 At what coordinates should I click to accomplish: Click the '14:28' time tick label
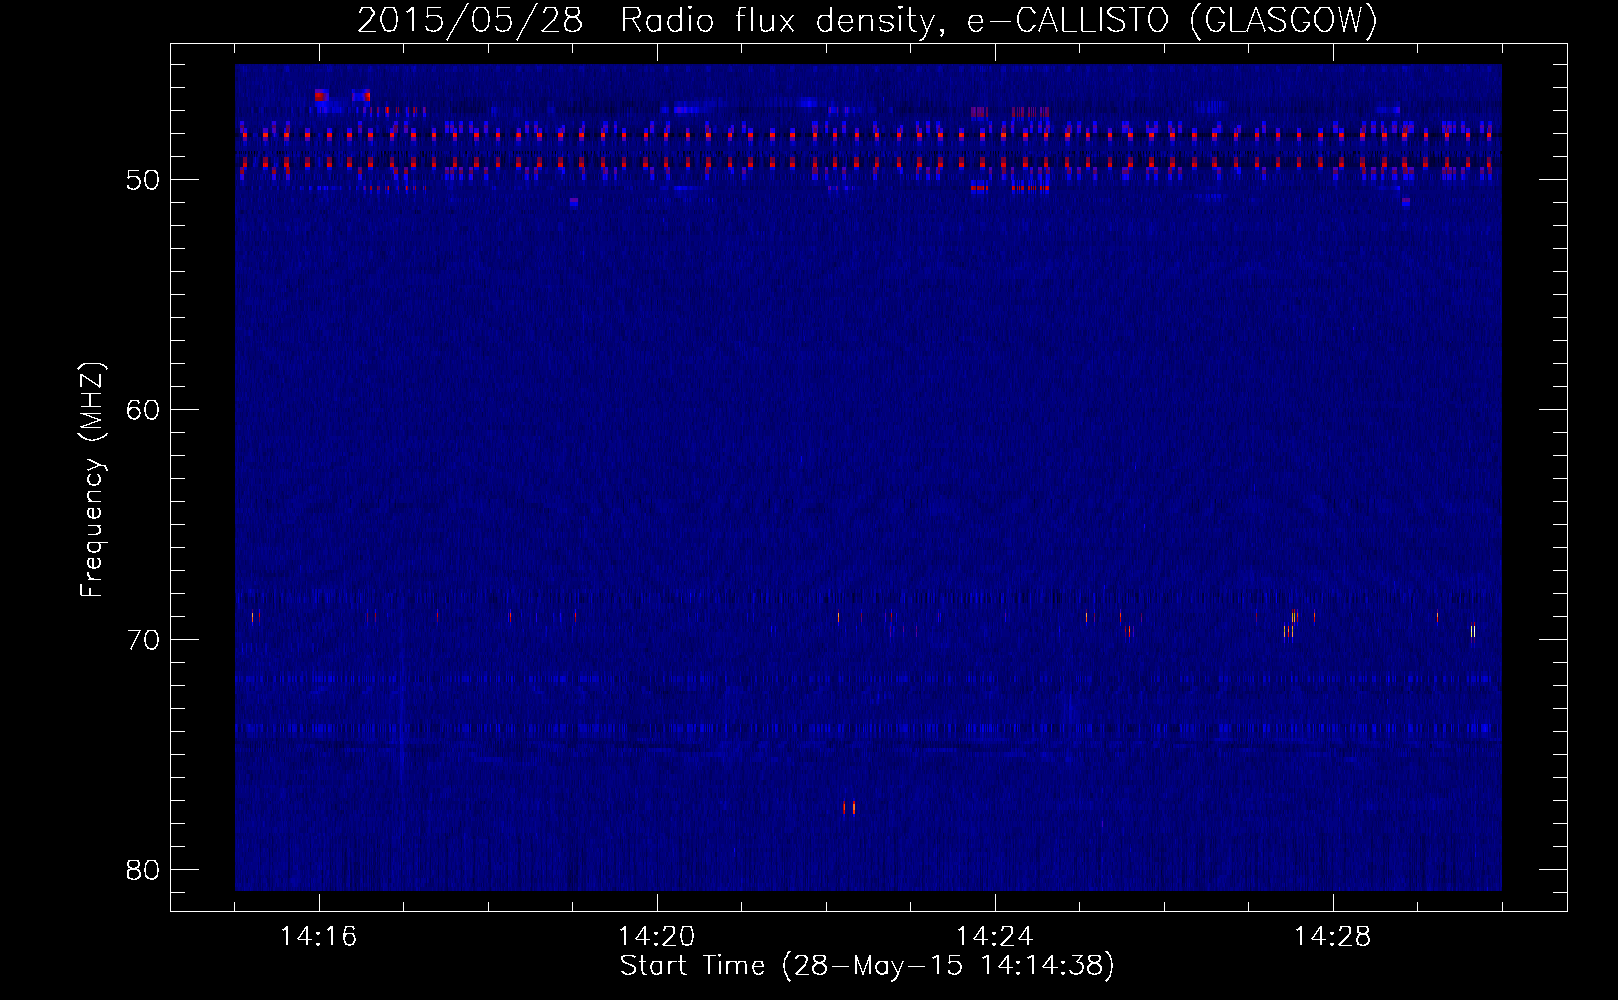(1332, 937)
